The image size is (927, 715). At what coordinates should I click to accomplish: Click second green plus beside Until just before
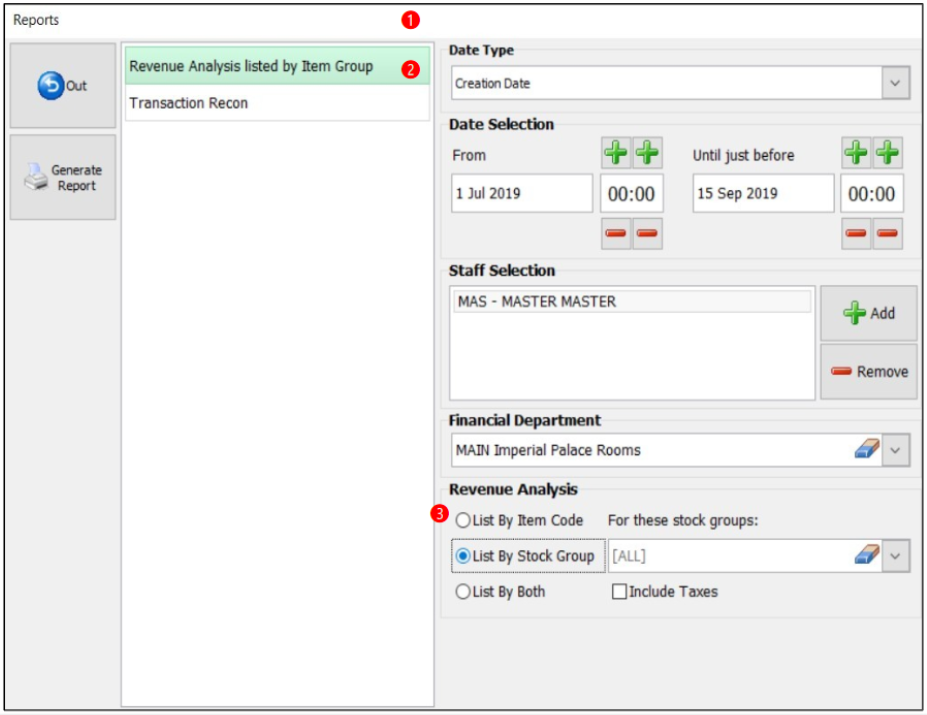(887, 153)
